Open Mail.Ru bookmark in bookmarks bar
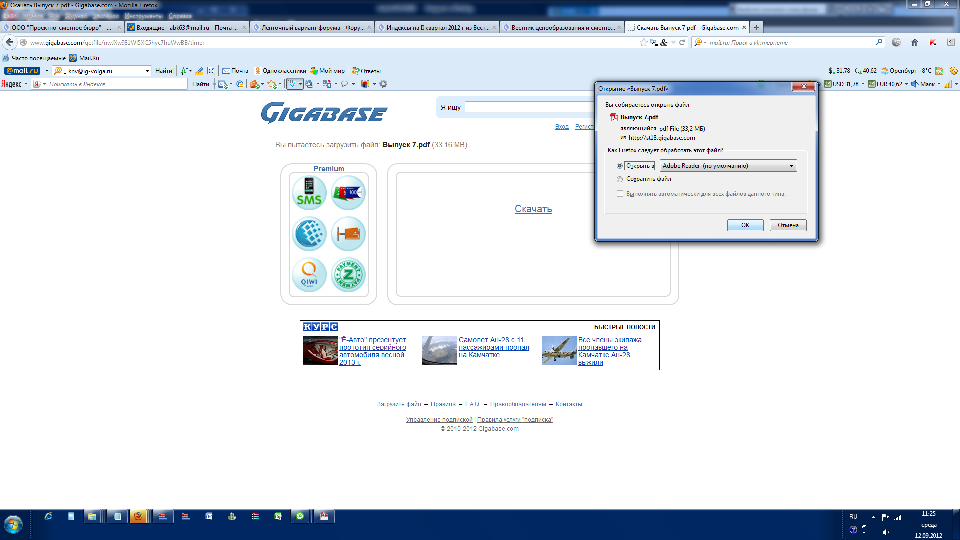 [x=84, y=58]
